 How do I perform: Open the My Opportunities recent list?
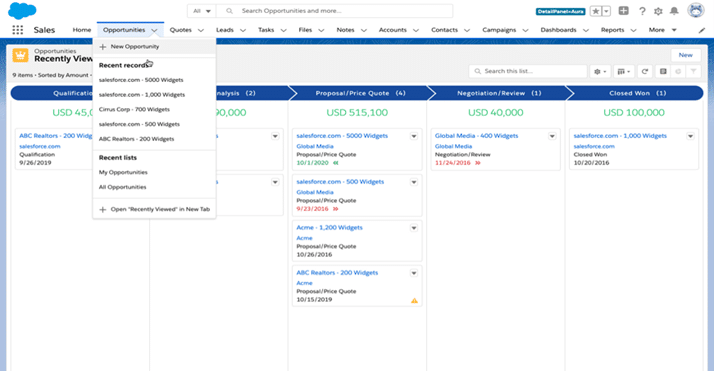(123, 173)
